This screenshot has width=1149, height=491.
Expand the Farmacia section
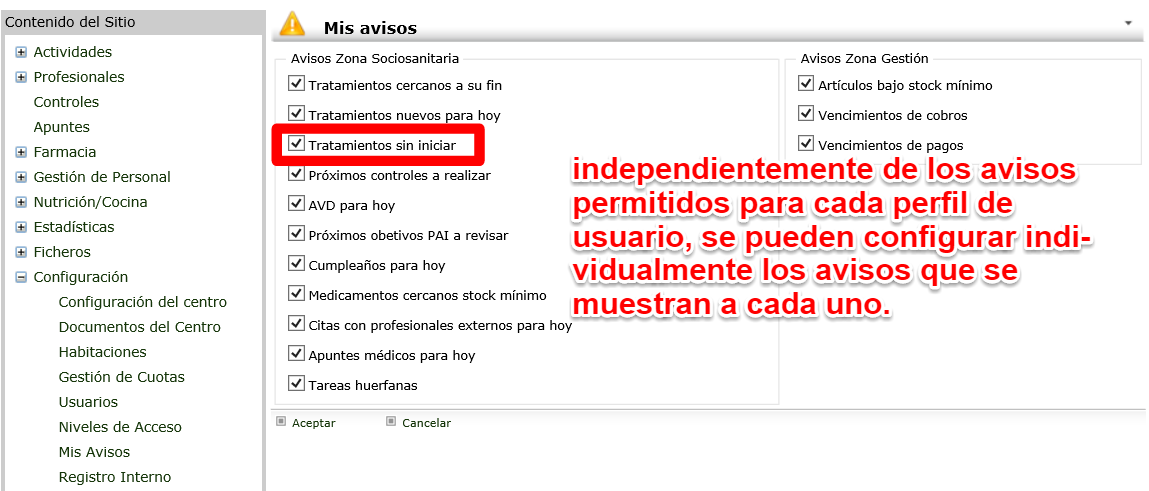[21, 152]
